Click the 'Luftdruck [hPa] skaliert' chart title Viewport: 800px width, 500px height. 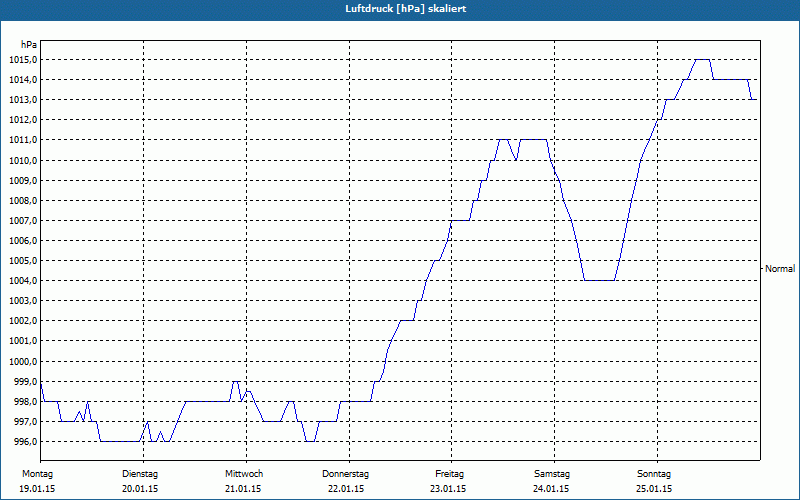coord(405,9)
